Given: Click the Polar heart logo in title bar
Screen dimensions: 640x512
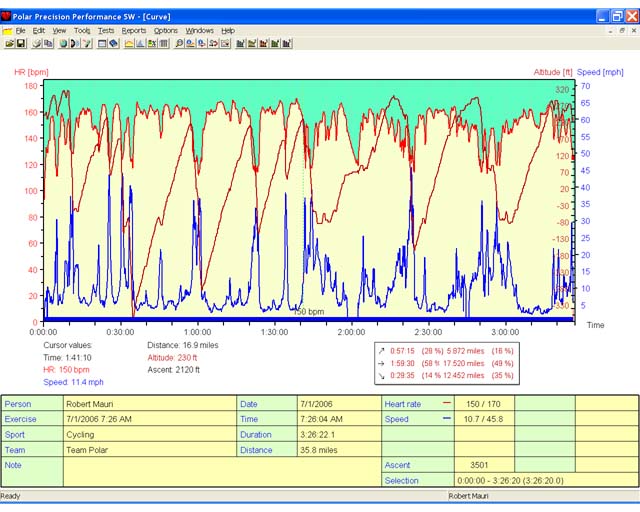Looking at the screenshot, I should [x=6, y=16].
